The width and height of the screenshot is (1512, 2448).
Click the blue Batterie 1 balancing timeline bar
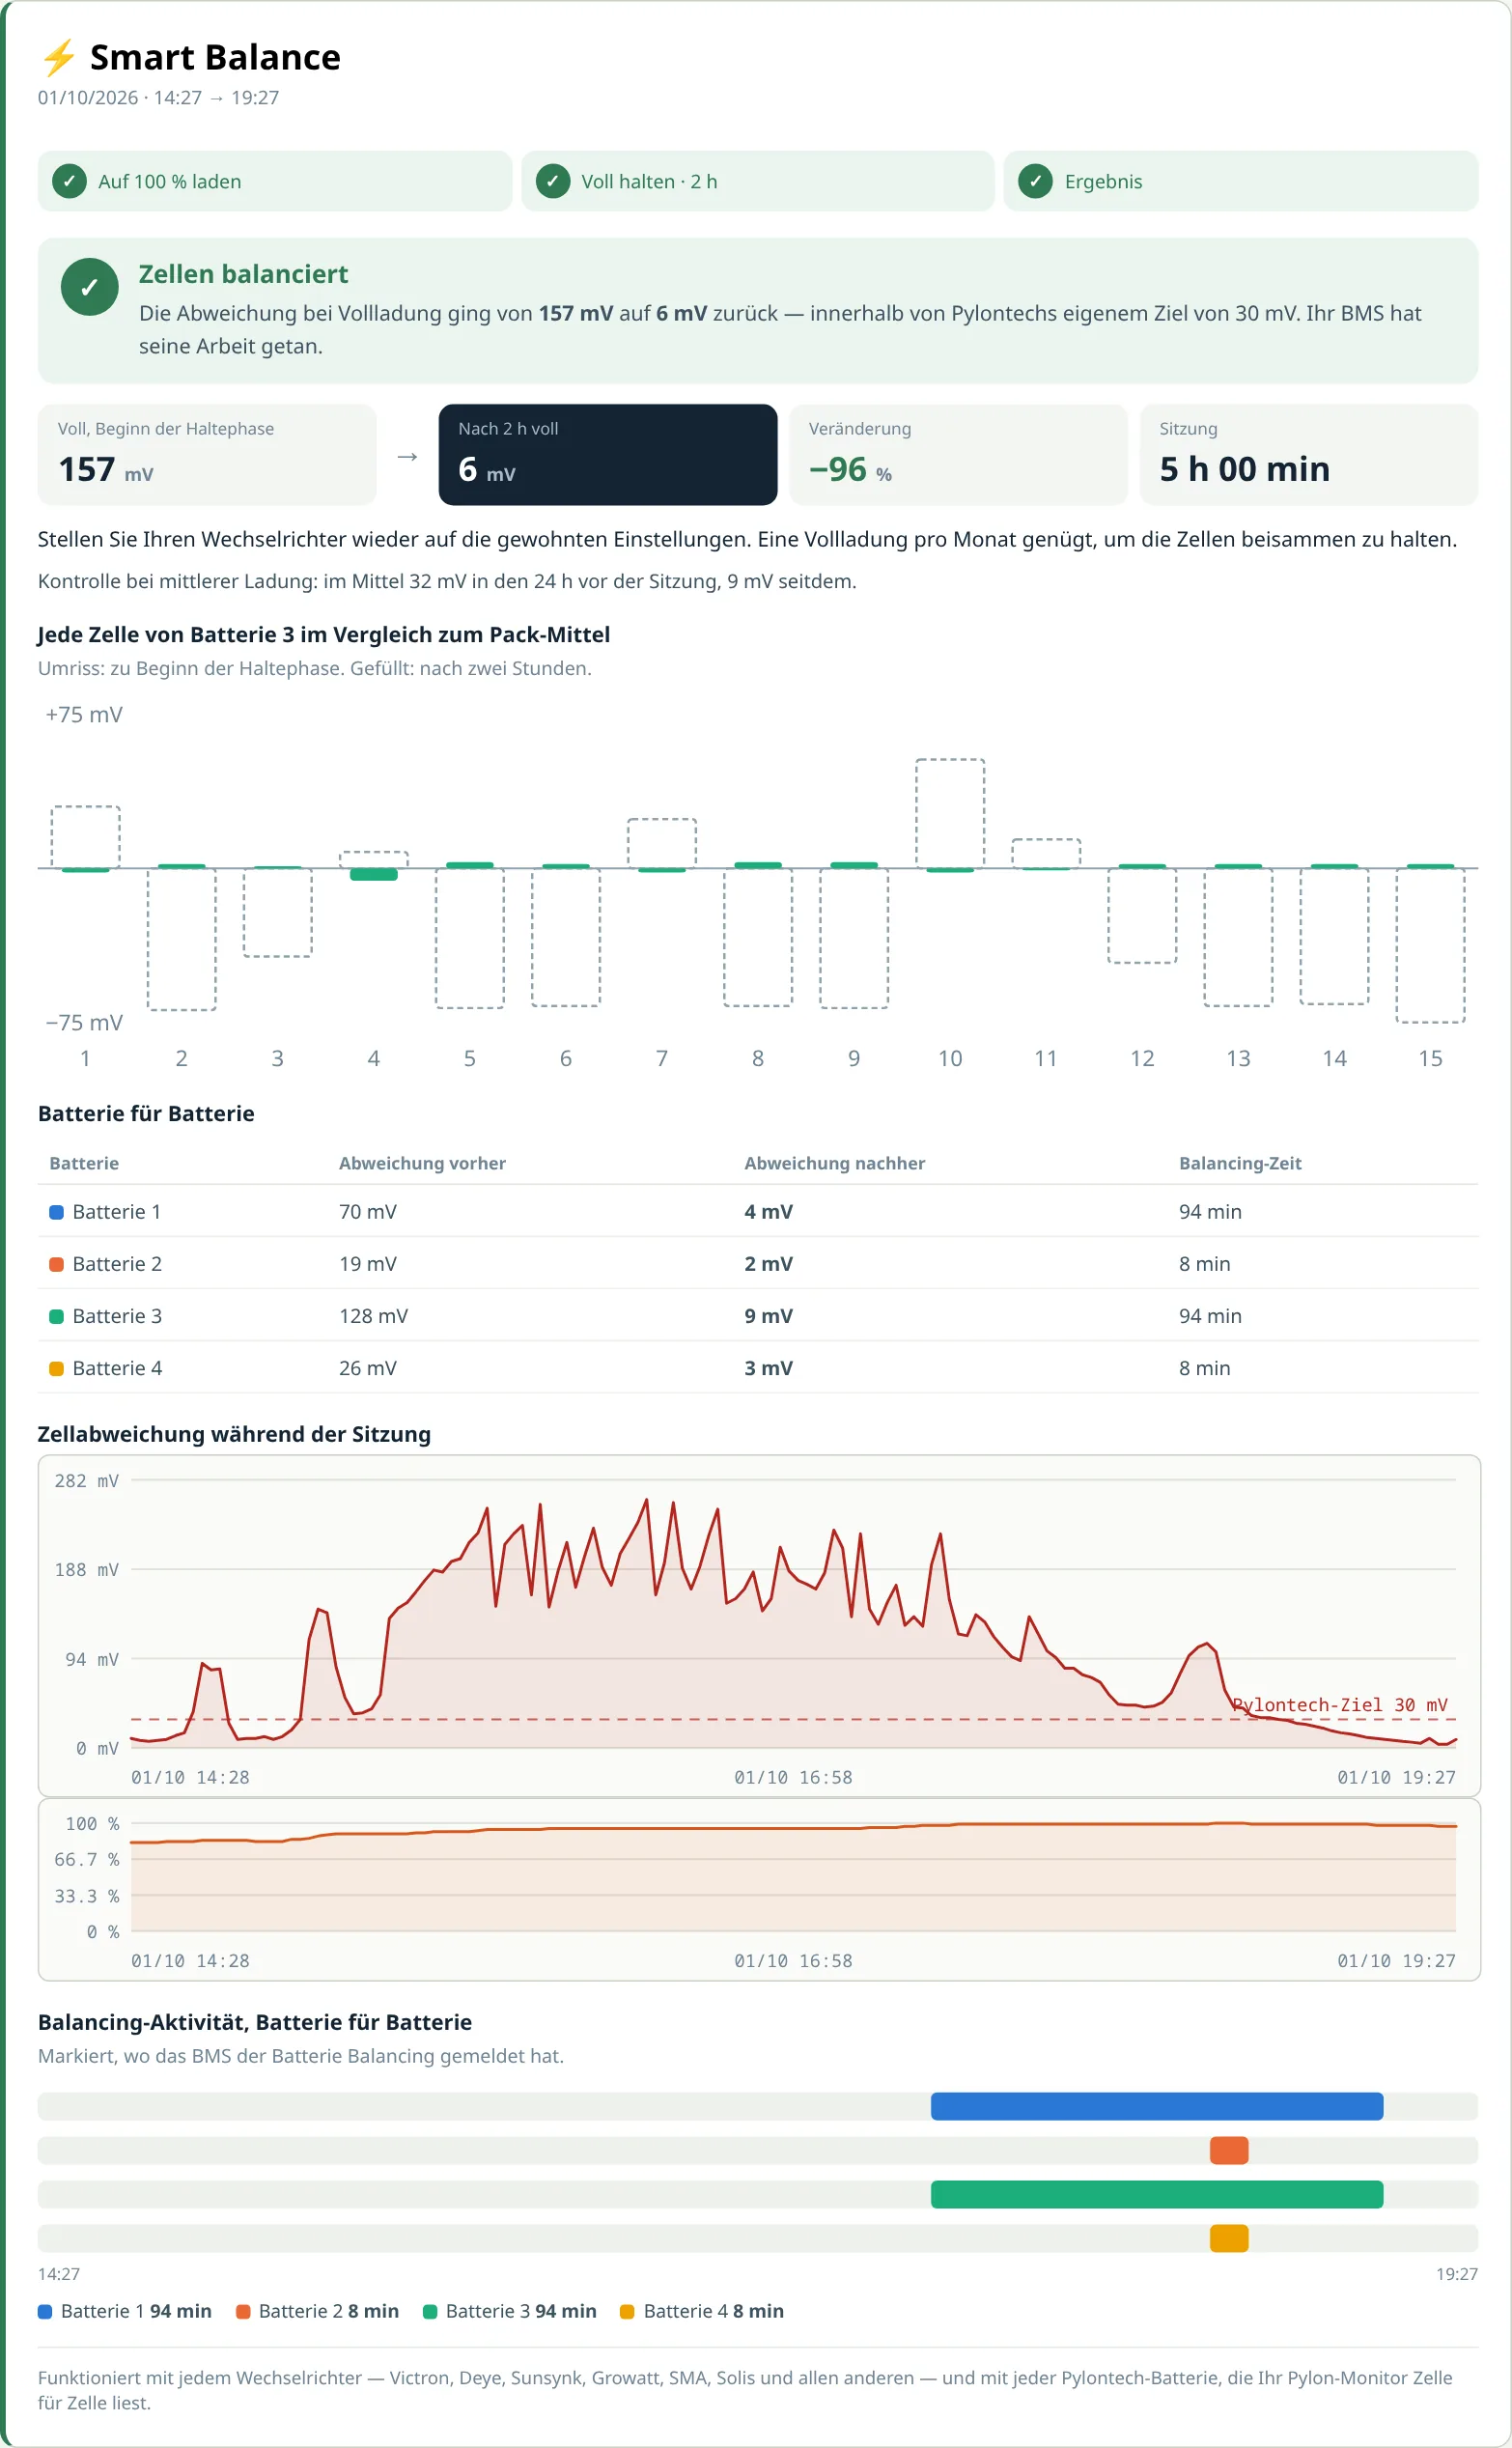tap(1157, 2106)
